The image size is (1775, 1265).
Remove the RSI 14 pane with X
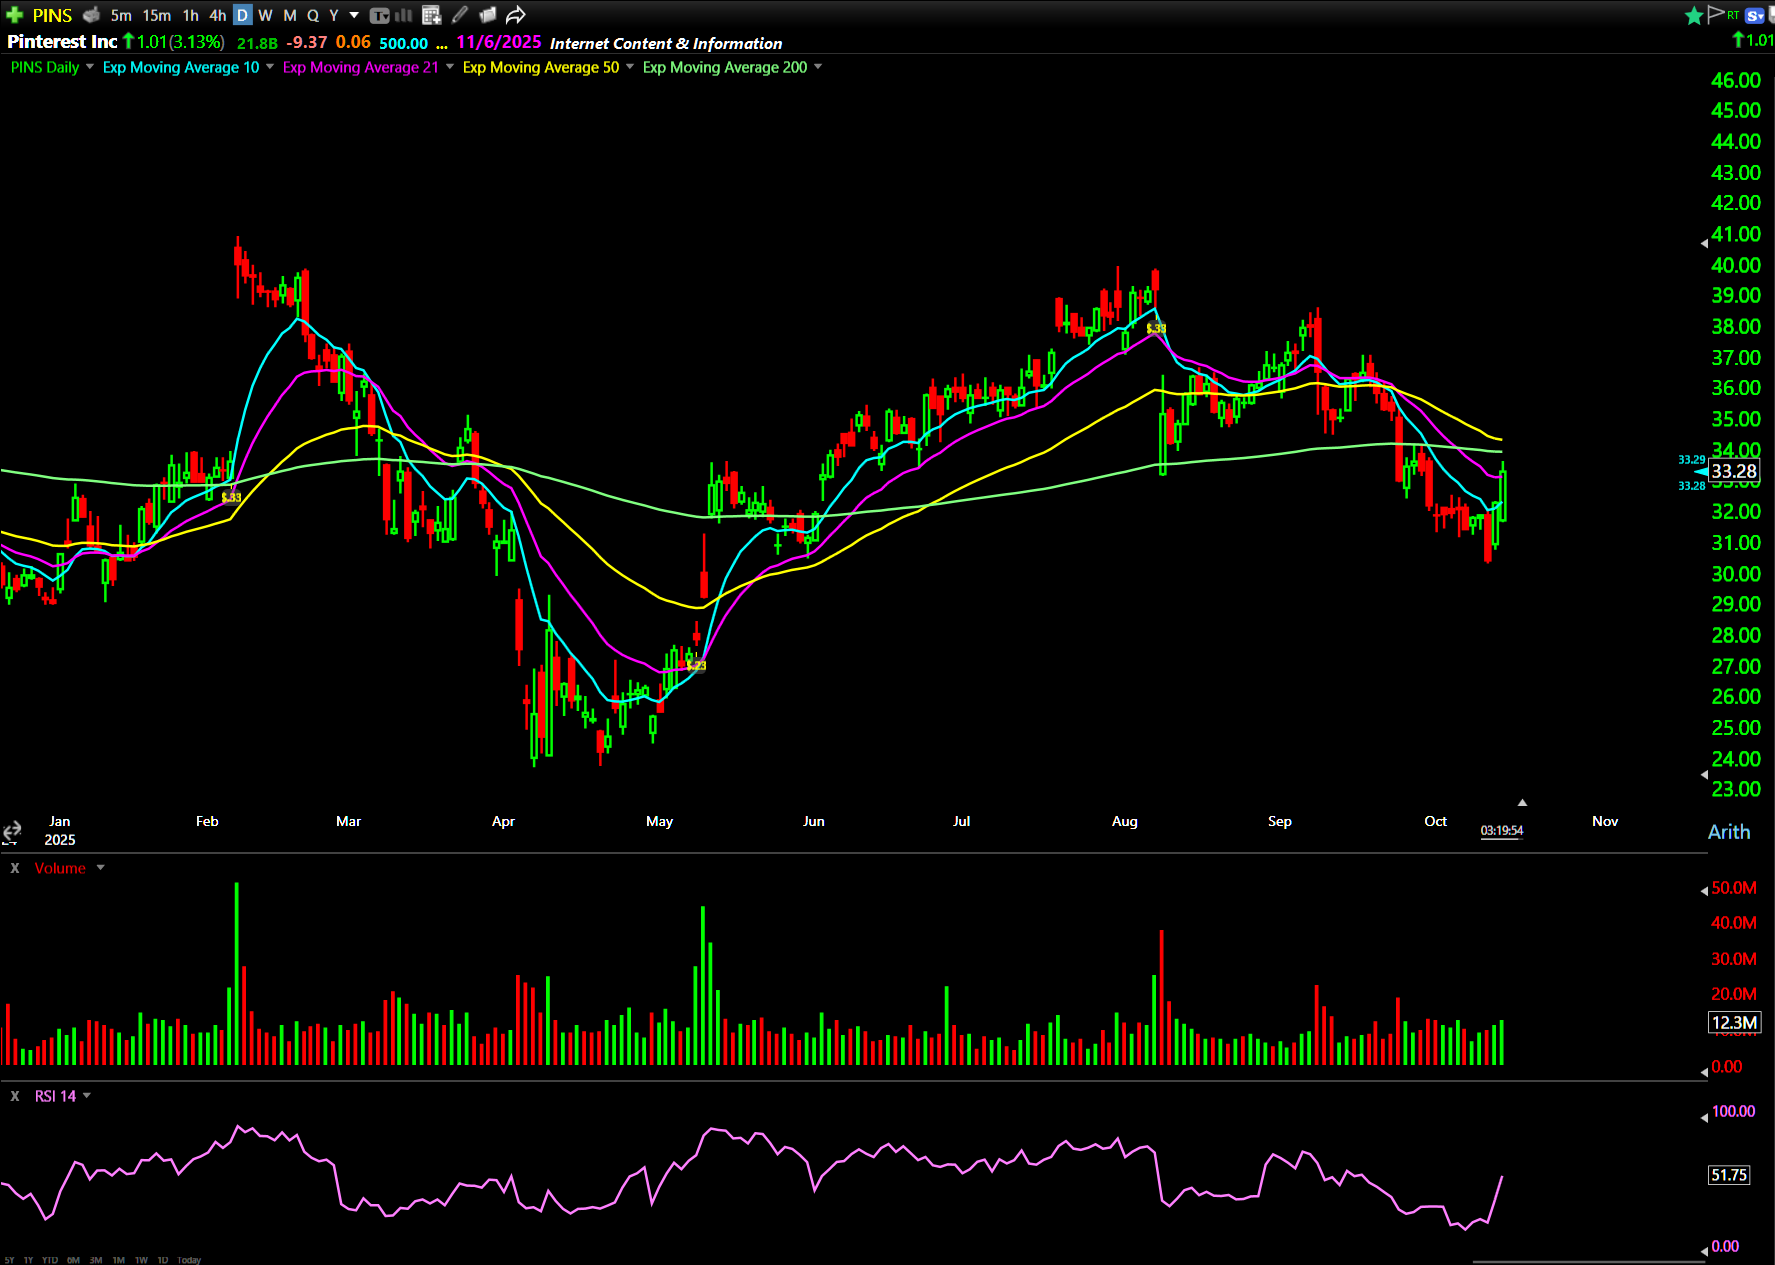click(x=15, y=1096)
